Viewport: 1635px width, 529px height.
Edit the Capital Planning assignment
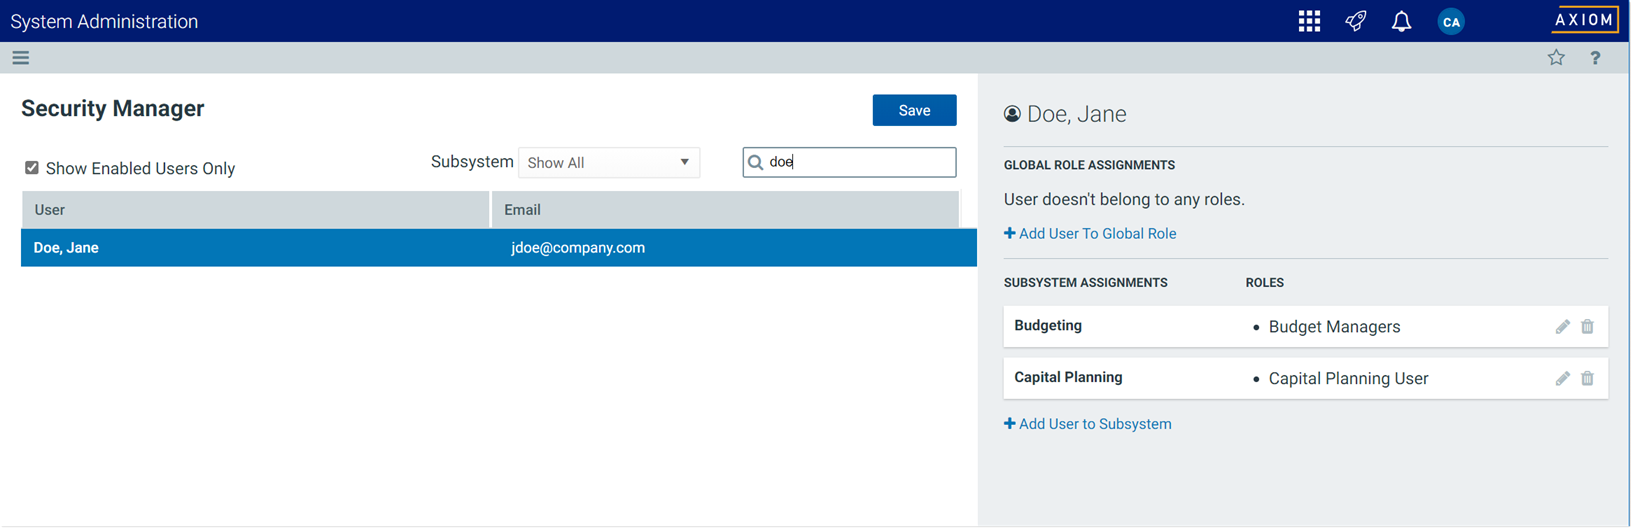point(1562,379)
